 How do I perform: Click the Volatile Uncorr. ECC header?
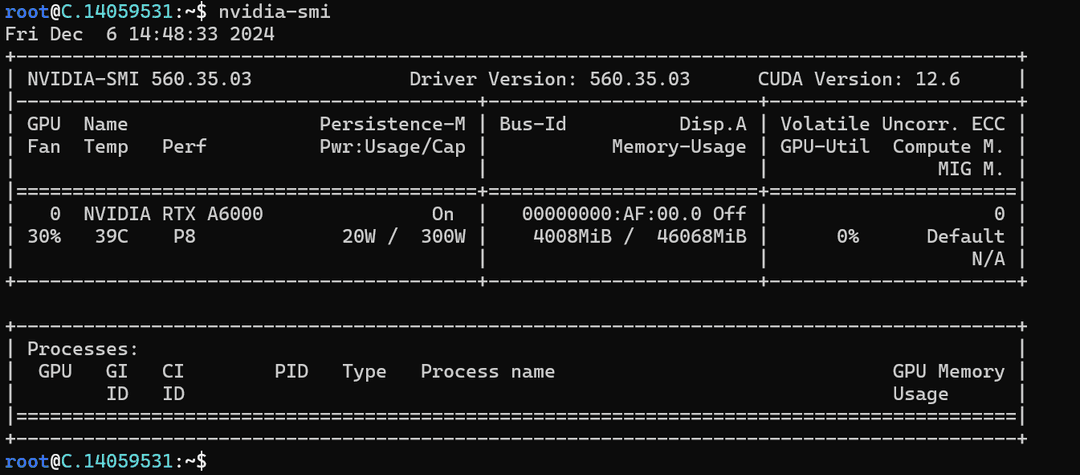[893, 124]
